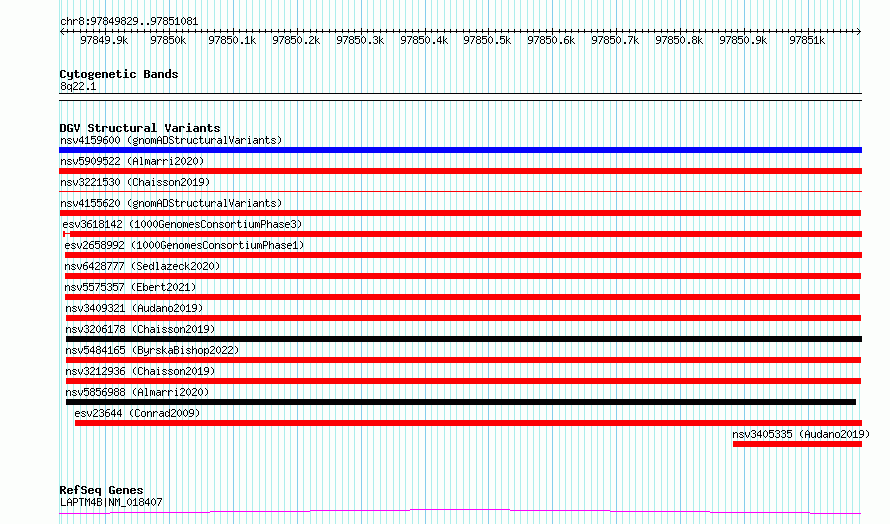Click the chr8:97849829..97851081 region label
Image resolution: width=890 pixels, height=524 pixels.
pos(129,22)
